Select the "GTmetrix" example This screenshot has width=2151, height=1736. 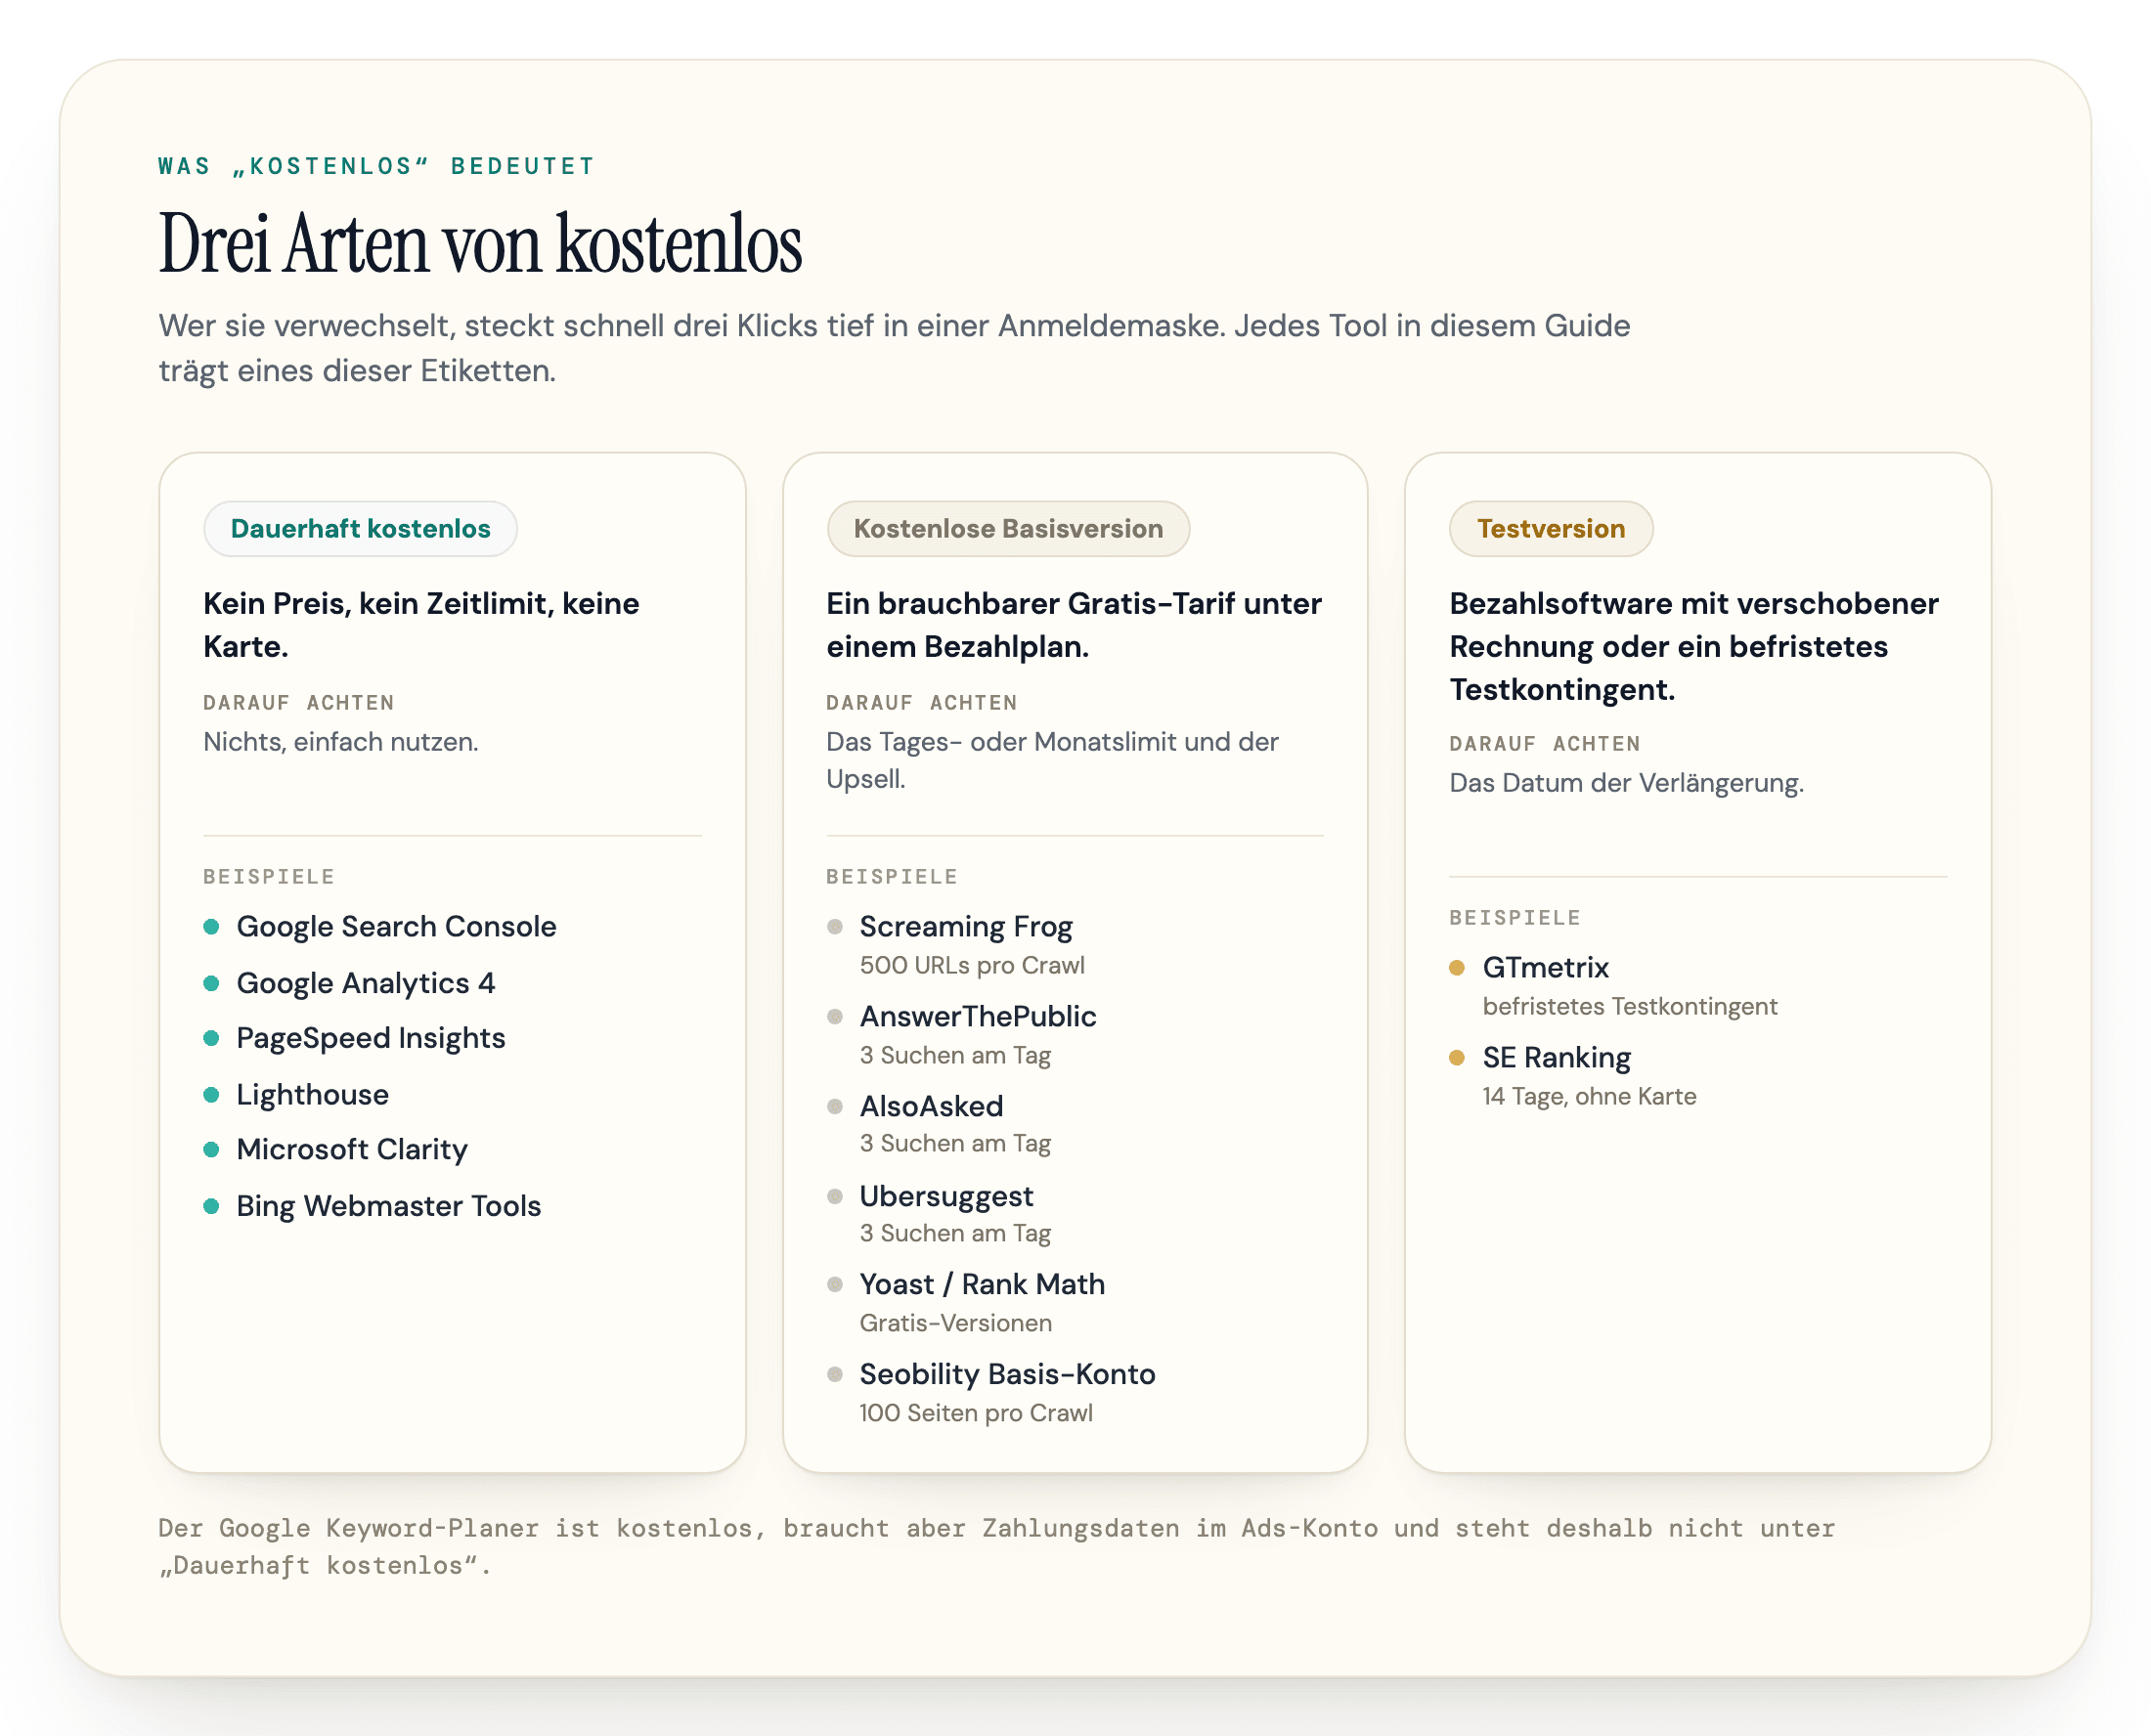[1545, 967]
